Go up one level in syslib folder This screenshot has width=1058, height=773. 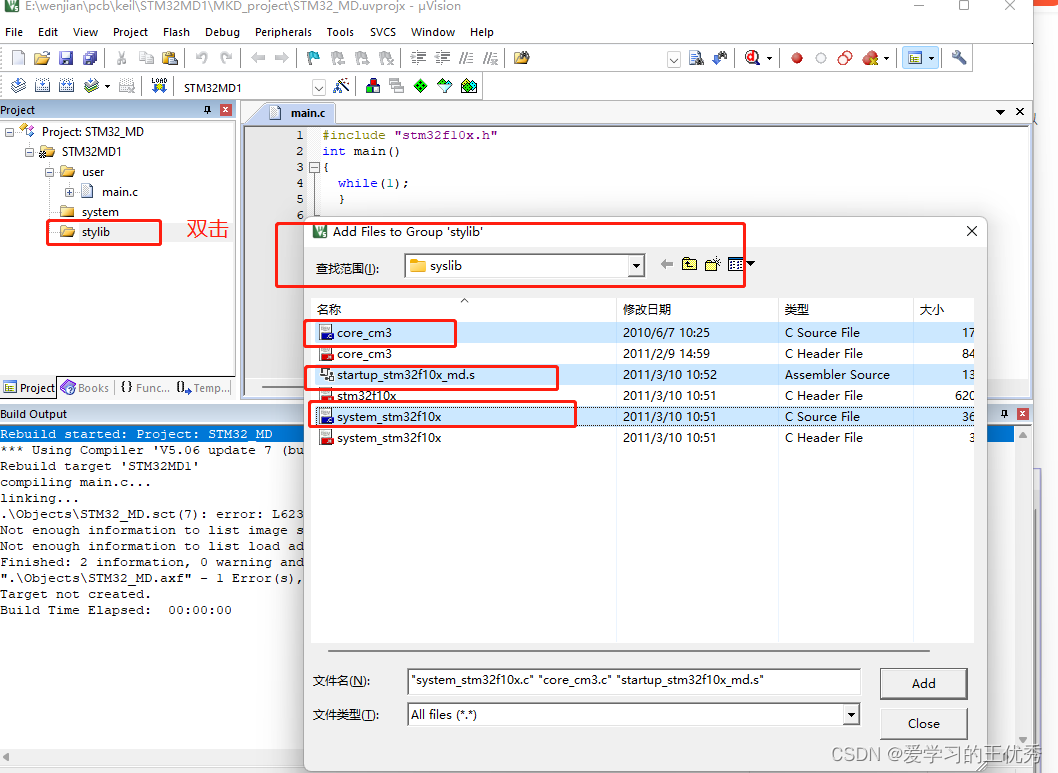(x=689, y=264)
